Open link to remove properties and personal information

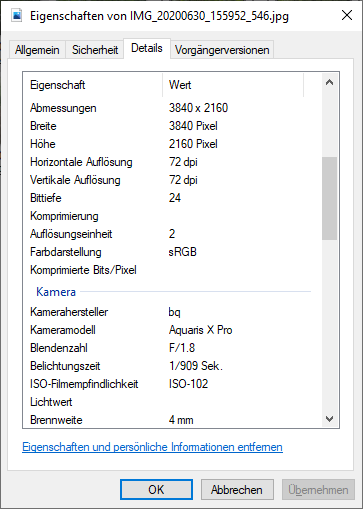pyautogui.click(x=152, y=447)
